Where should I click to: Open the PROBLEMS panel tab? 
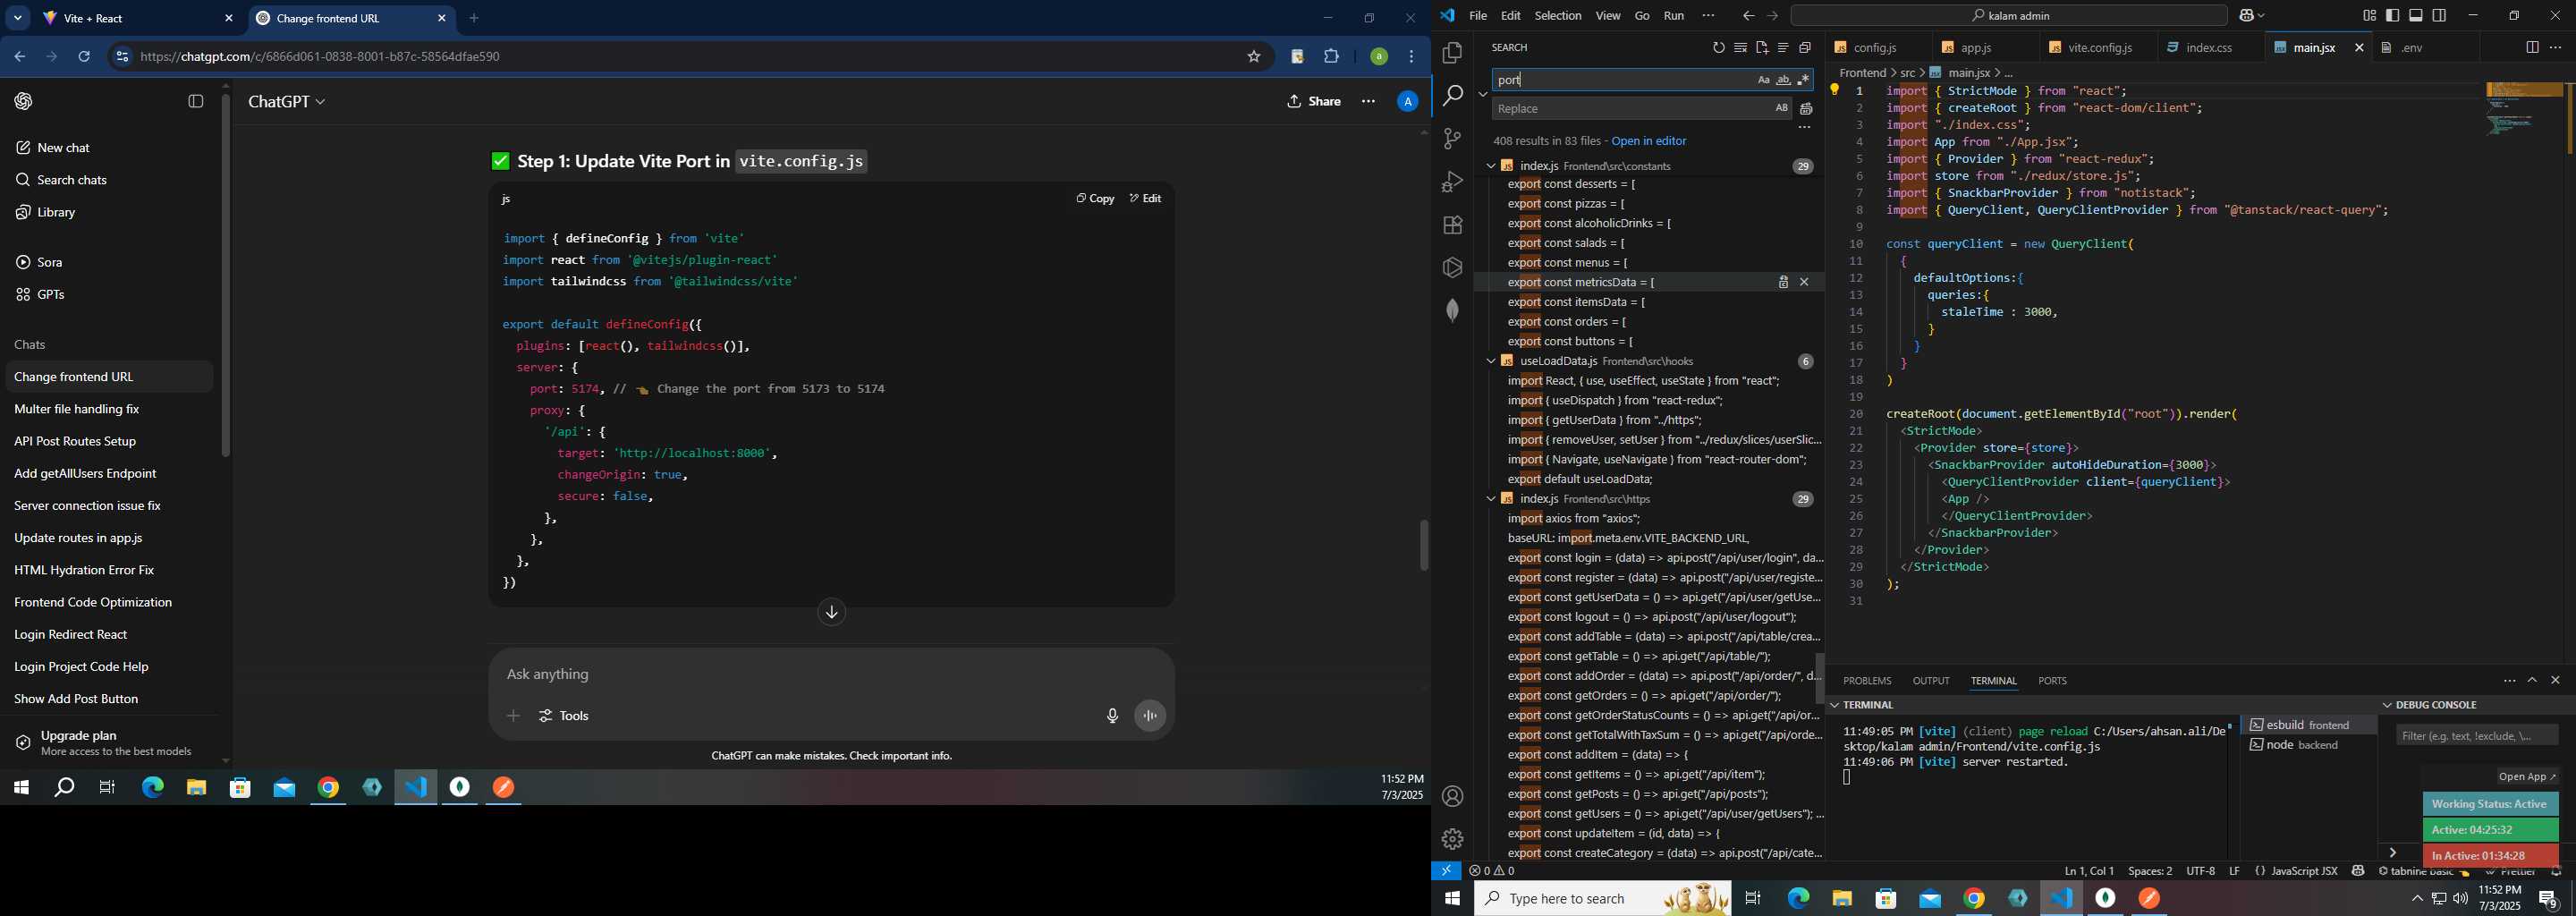(x=1867, y=681)
